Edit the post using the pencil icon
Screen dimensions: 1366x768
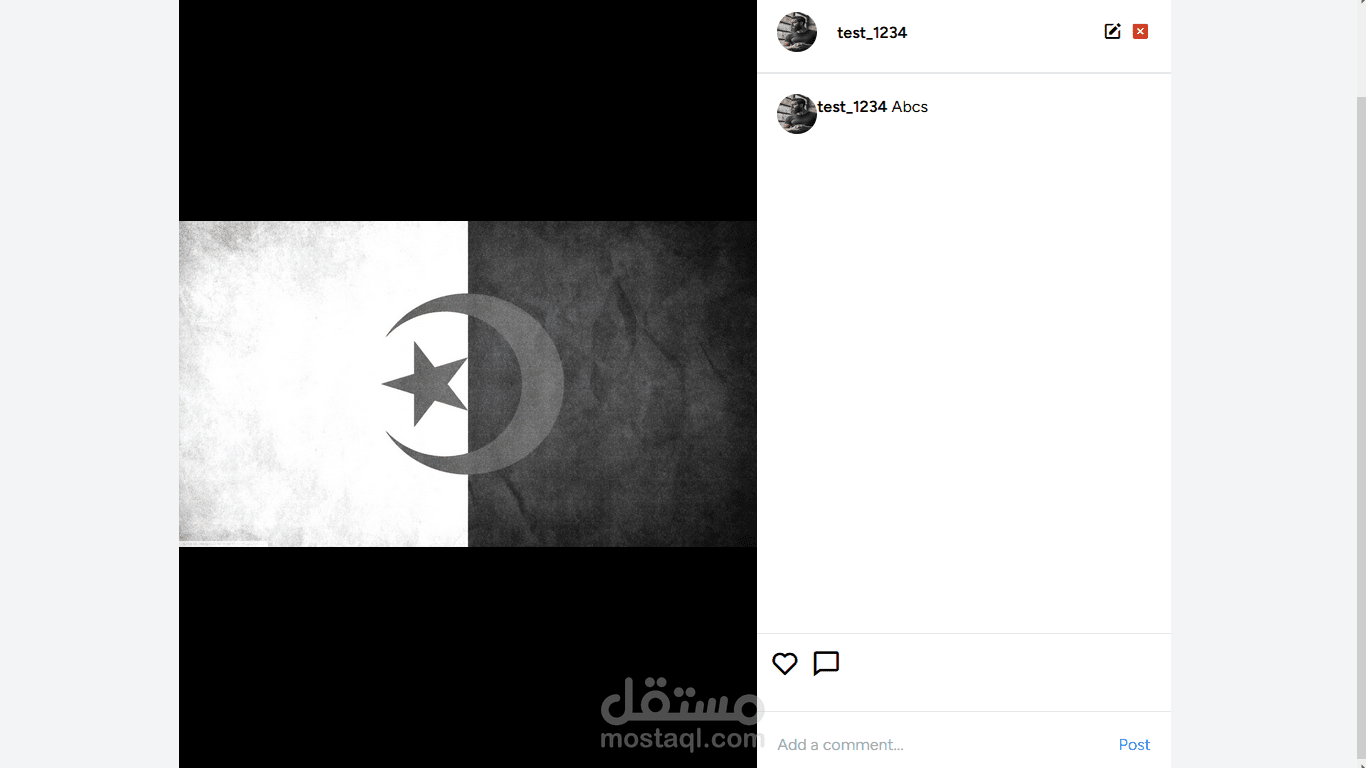tap(1112, 31)
